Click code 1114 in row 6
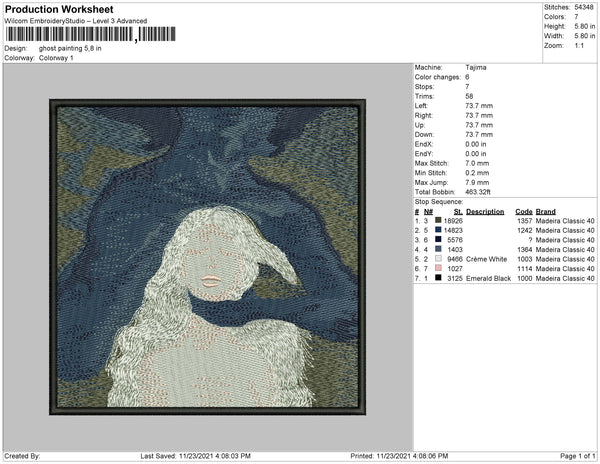This screenshot has height=464, width=600. click(x=525, y=269)
